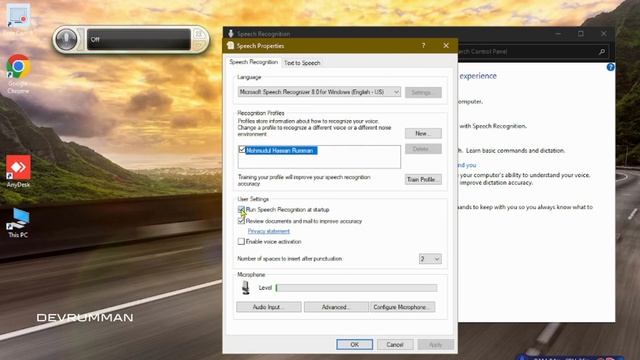Click search field in Control Panel window

tap(527, 52)
